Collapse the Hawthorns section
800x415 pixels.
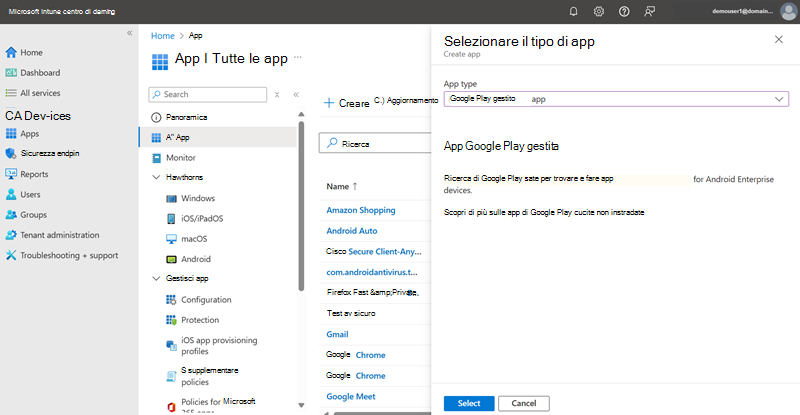point(156,177)
